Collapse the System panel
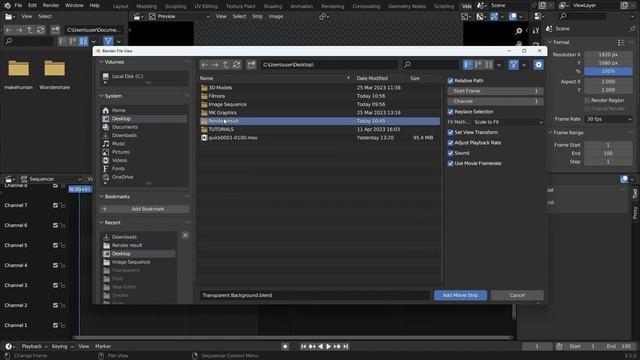This screenshot has width=640, height=360. point(101,96)
